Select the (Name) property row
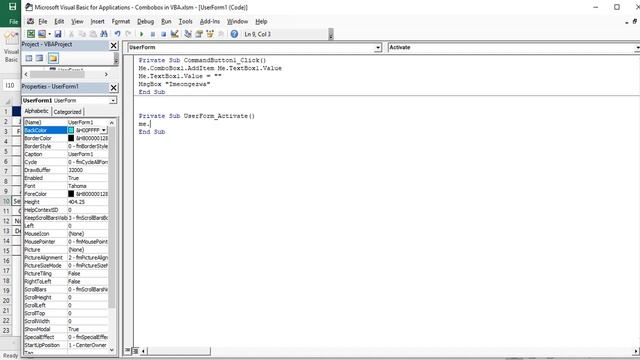This screenshot has height=360, width=640. click(x=66, y=122)
